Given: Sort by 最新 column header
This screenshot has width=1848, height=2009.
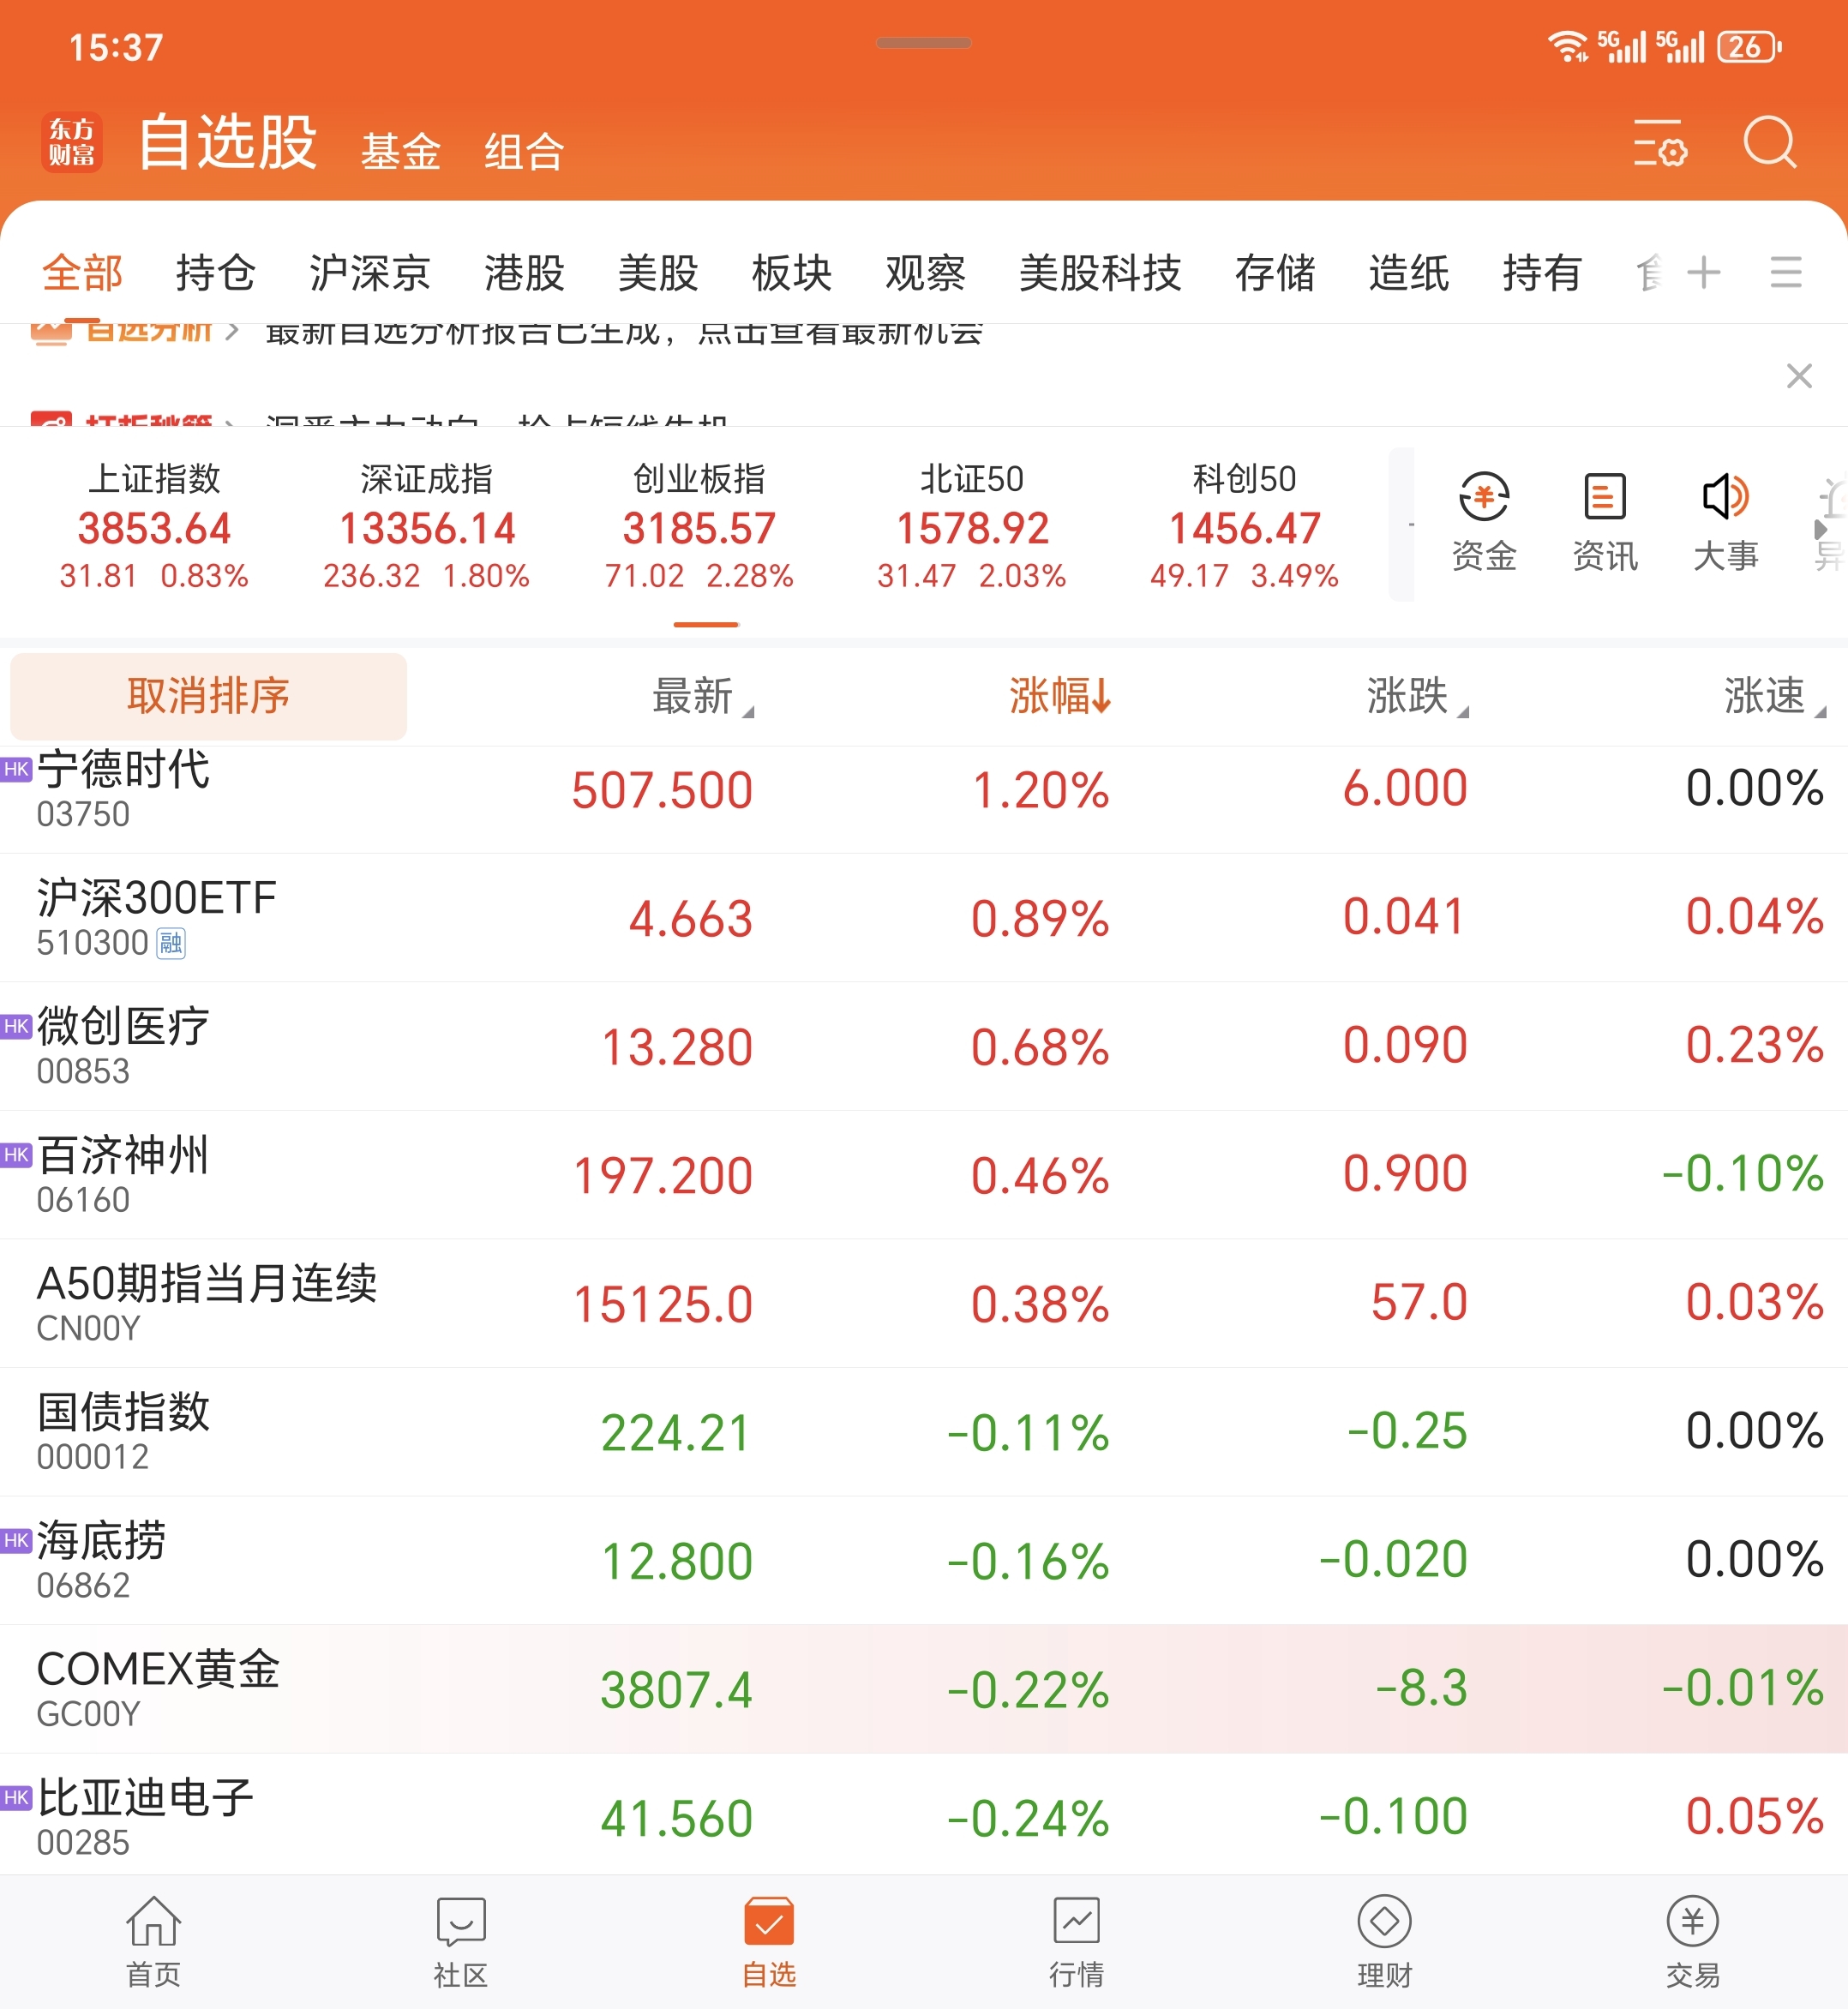Looking at the screenshot, I should (x=703, y=695).
